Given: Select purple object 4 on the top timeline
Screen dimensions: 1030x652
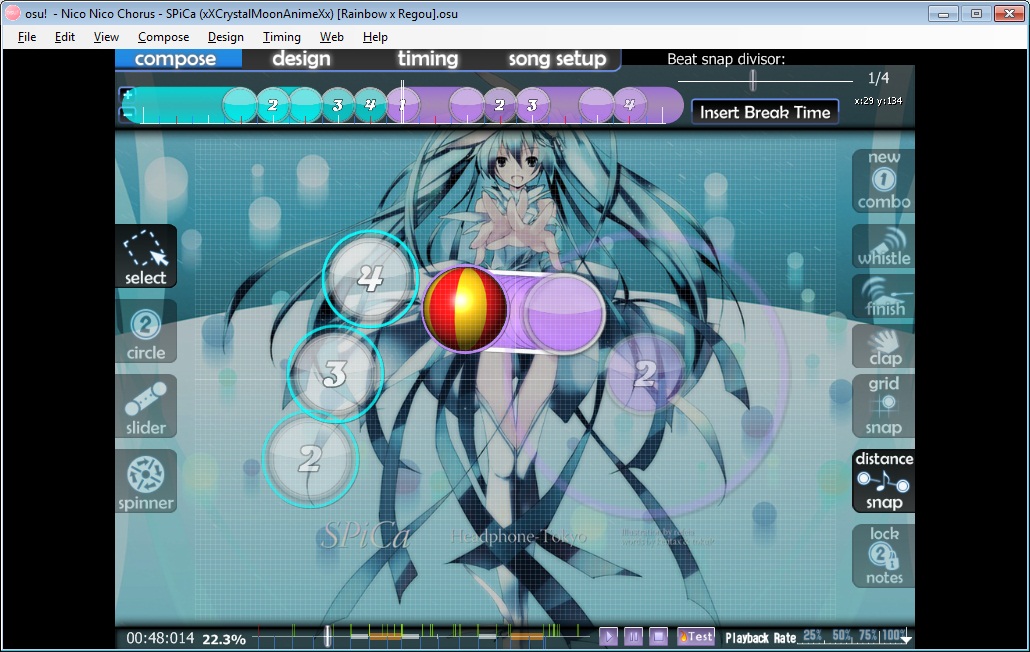Looking at the screenshot, I should pos(629,105).
